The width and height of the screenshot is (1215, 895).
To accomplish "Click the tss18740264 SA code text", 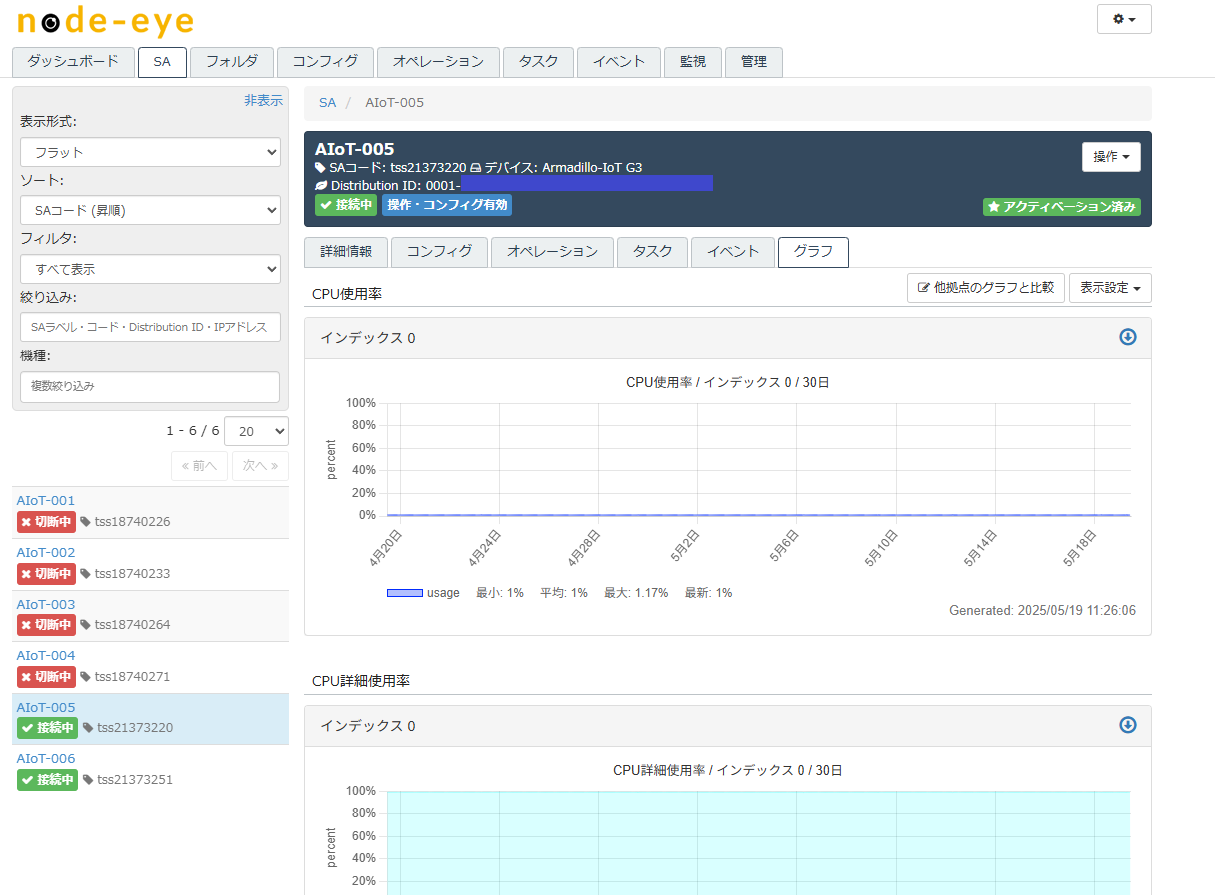I will (x=133, y=625).
